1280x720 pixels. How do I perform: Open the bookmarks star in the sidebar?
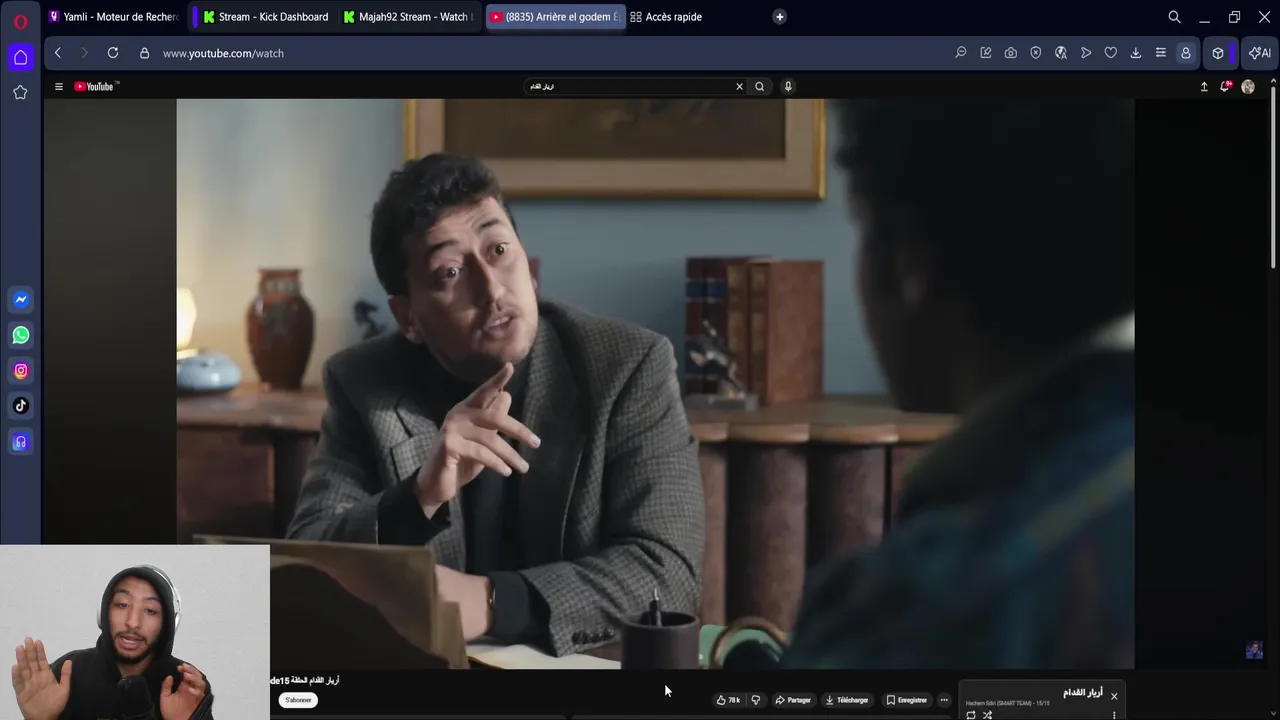pos(20,92)
